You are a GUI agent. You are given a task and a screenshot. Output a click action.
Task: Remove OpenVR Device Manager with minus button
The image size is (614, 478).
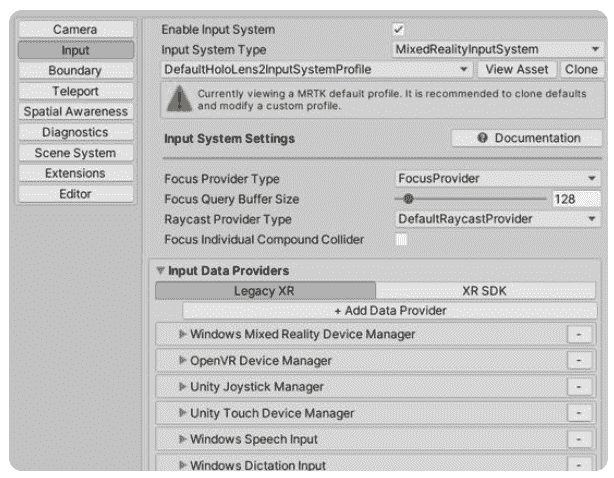pyautogui.click(x=579, y=361)
